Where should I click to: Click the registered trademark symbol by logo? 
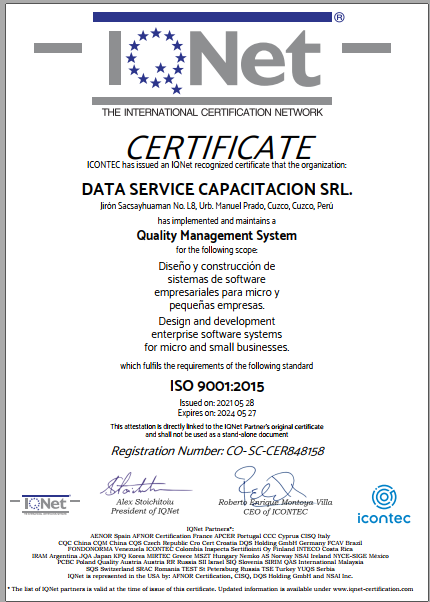pyautogui.click(x=339, y=17)
